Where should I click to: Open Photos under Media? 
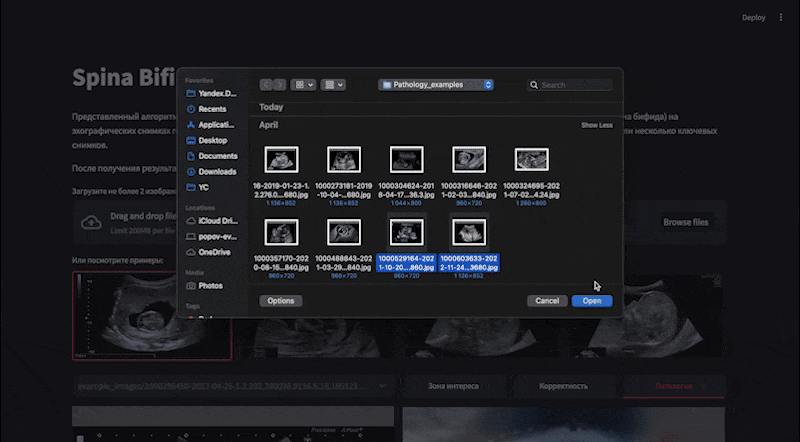pyautogui.click(x=205, y=286)
